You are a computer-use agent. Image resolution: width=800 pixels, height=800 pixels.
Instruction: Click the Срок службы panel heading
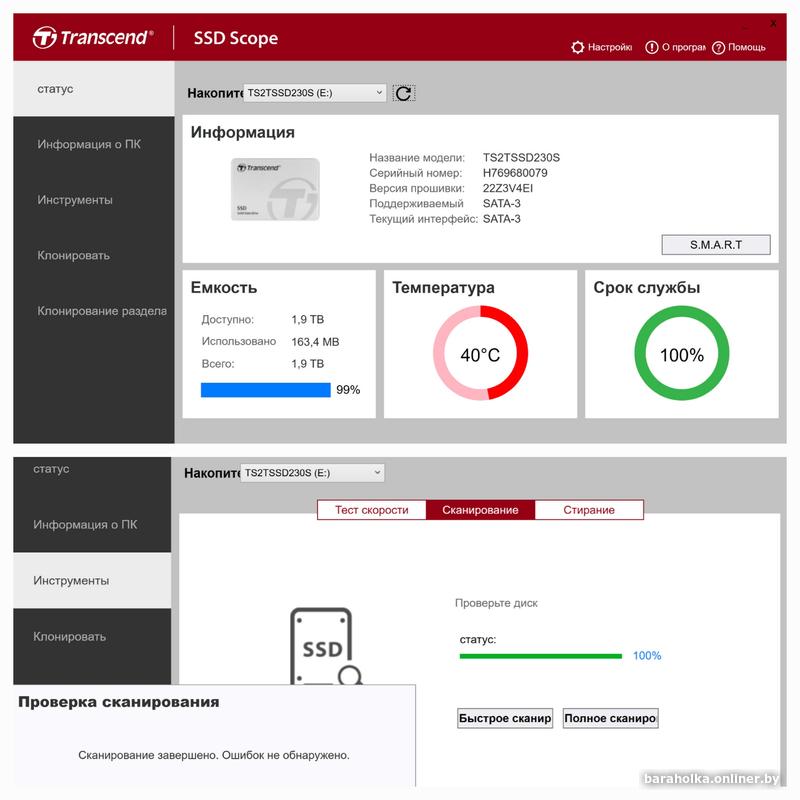pyautogui.click(x=646, y=288)
